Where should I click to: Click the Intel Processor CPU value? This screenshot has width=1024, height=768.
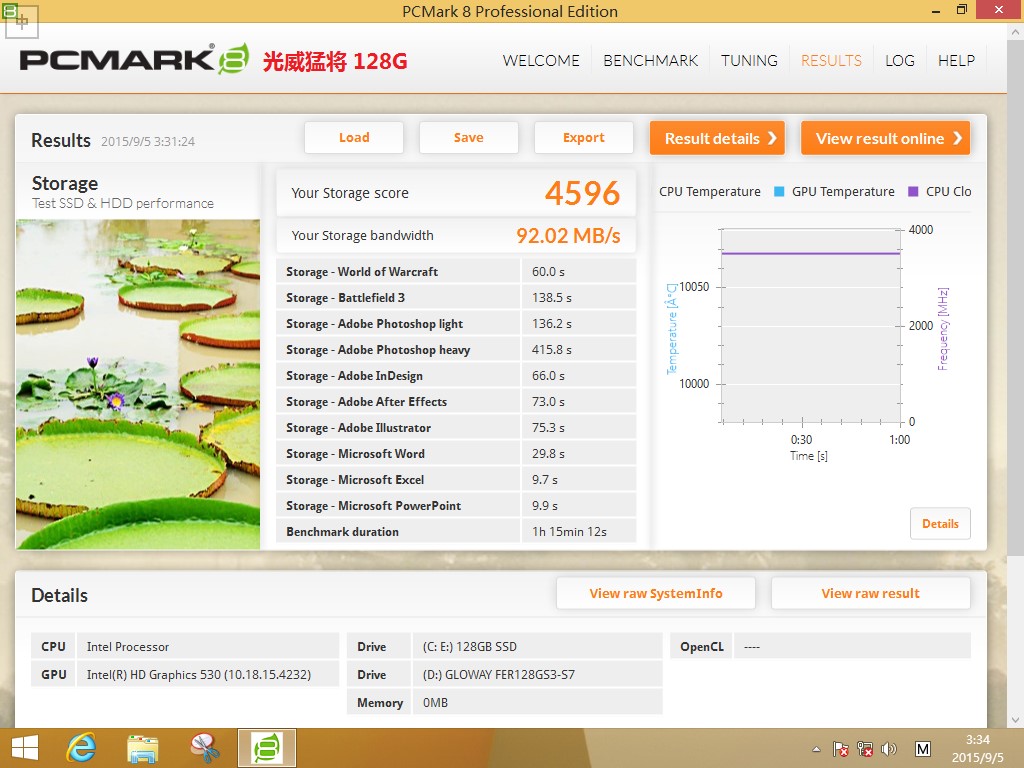click(128, 647)
